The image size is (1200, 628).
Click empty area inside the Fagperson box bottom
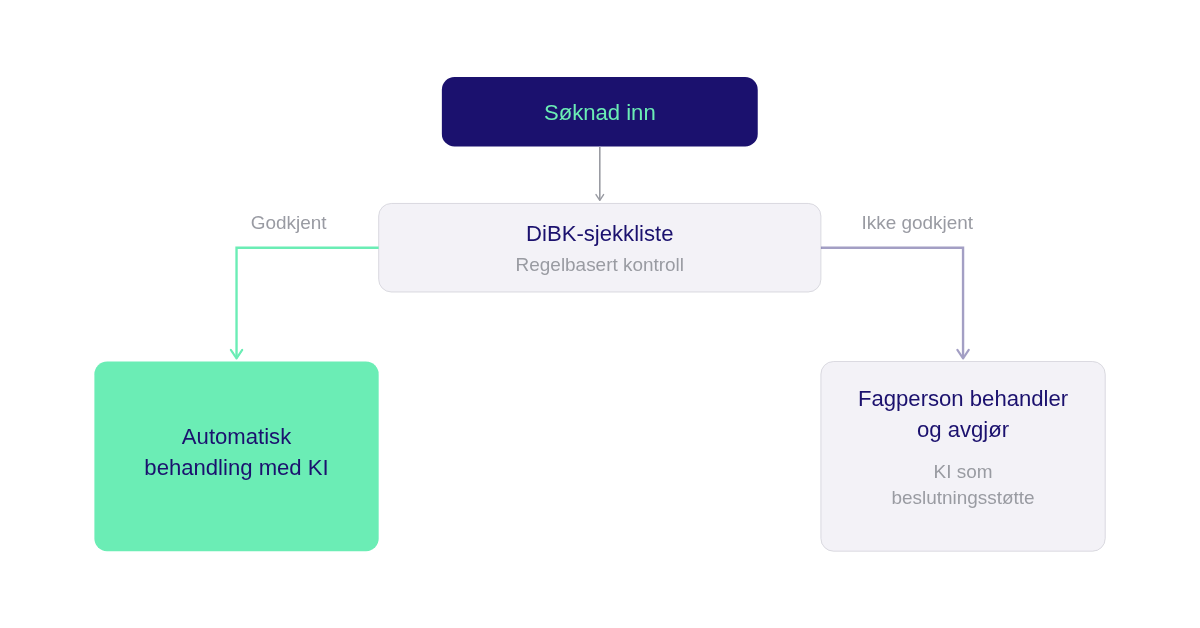coord(963,531)
